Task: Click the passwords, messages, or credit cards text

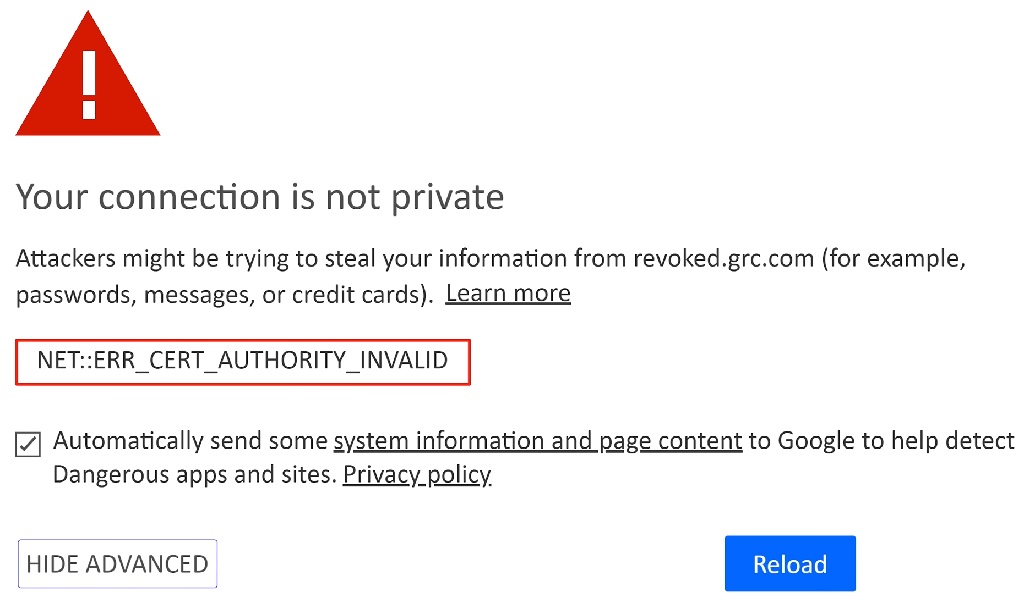Action: click(224, 295)
